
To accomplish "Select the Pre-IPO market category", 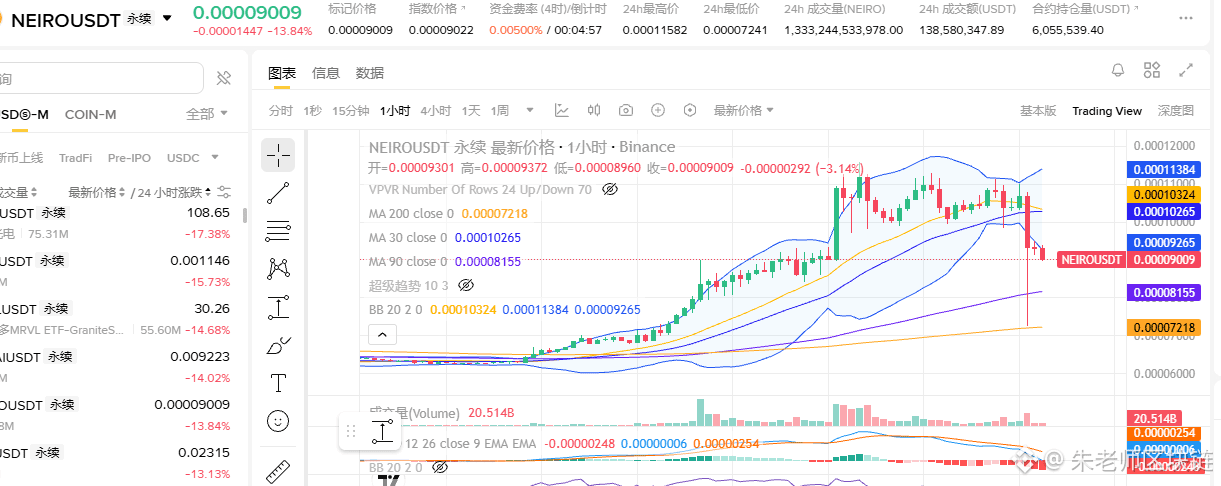I will coord(129,158).
